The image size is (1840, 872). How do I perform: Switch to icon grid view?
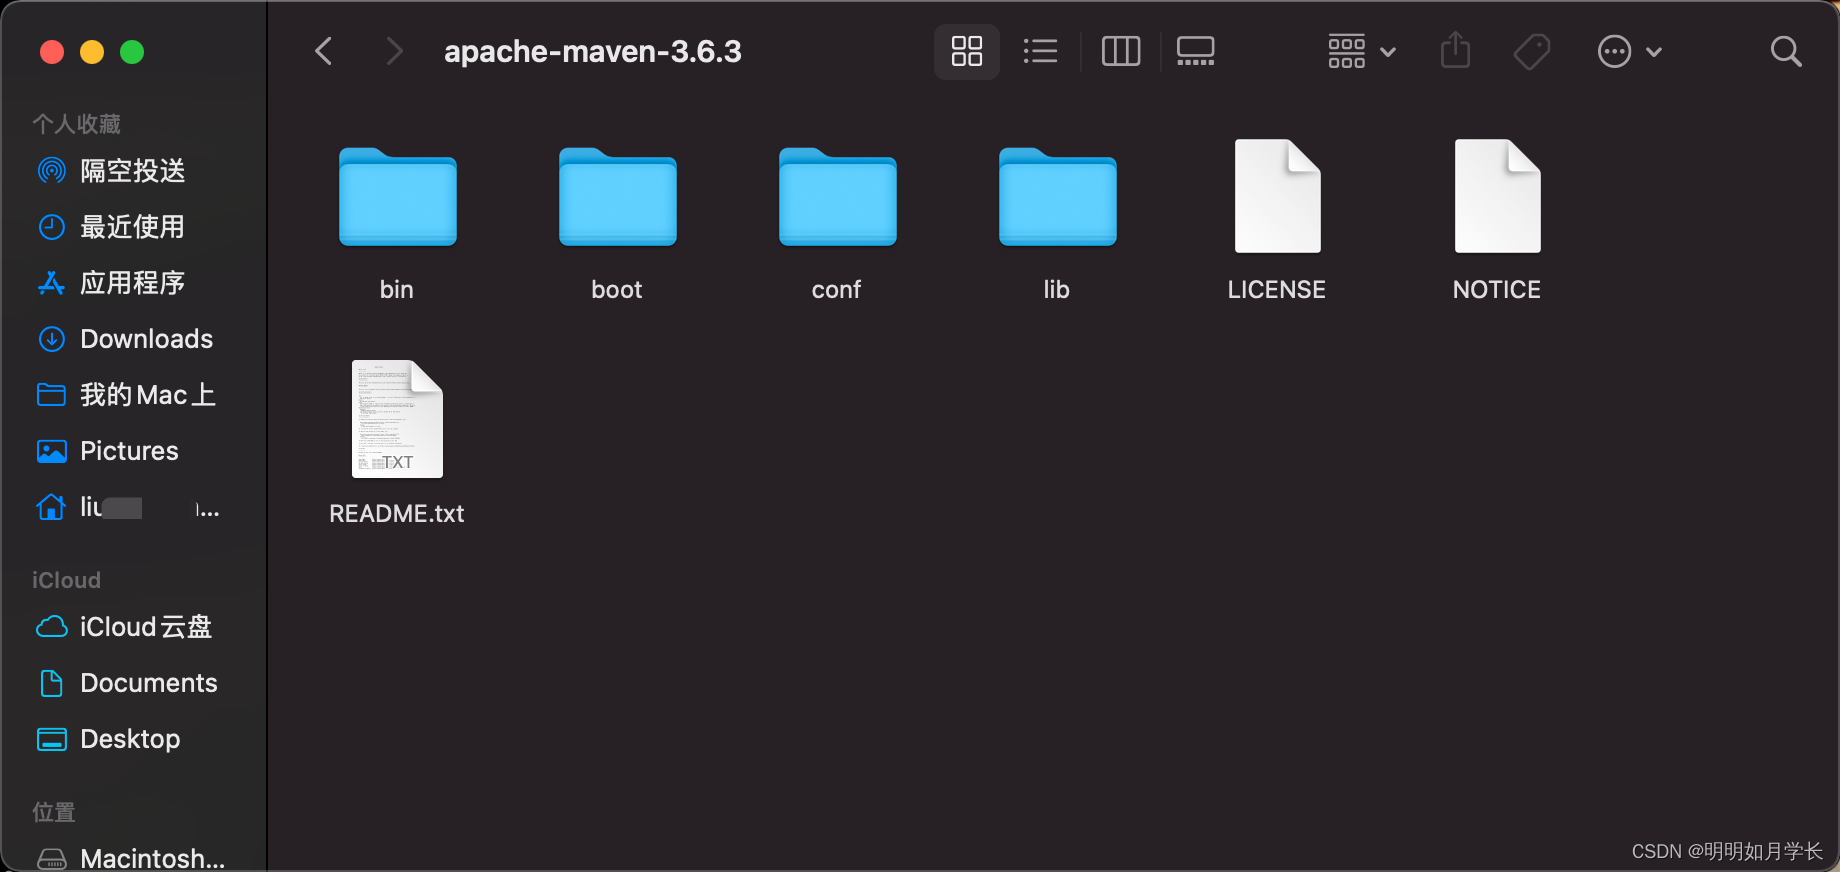(967, 51)
